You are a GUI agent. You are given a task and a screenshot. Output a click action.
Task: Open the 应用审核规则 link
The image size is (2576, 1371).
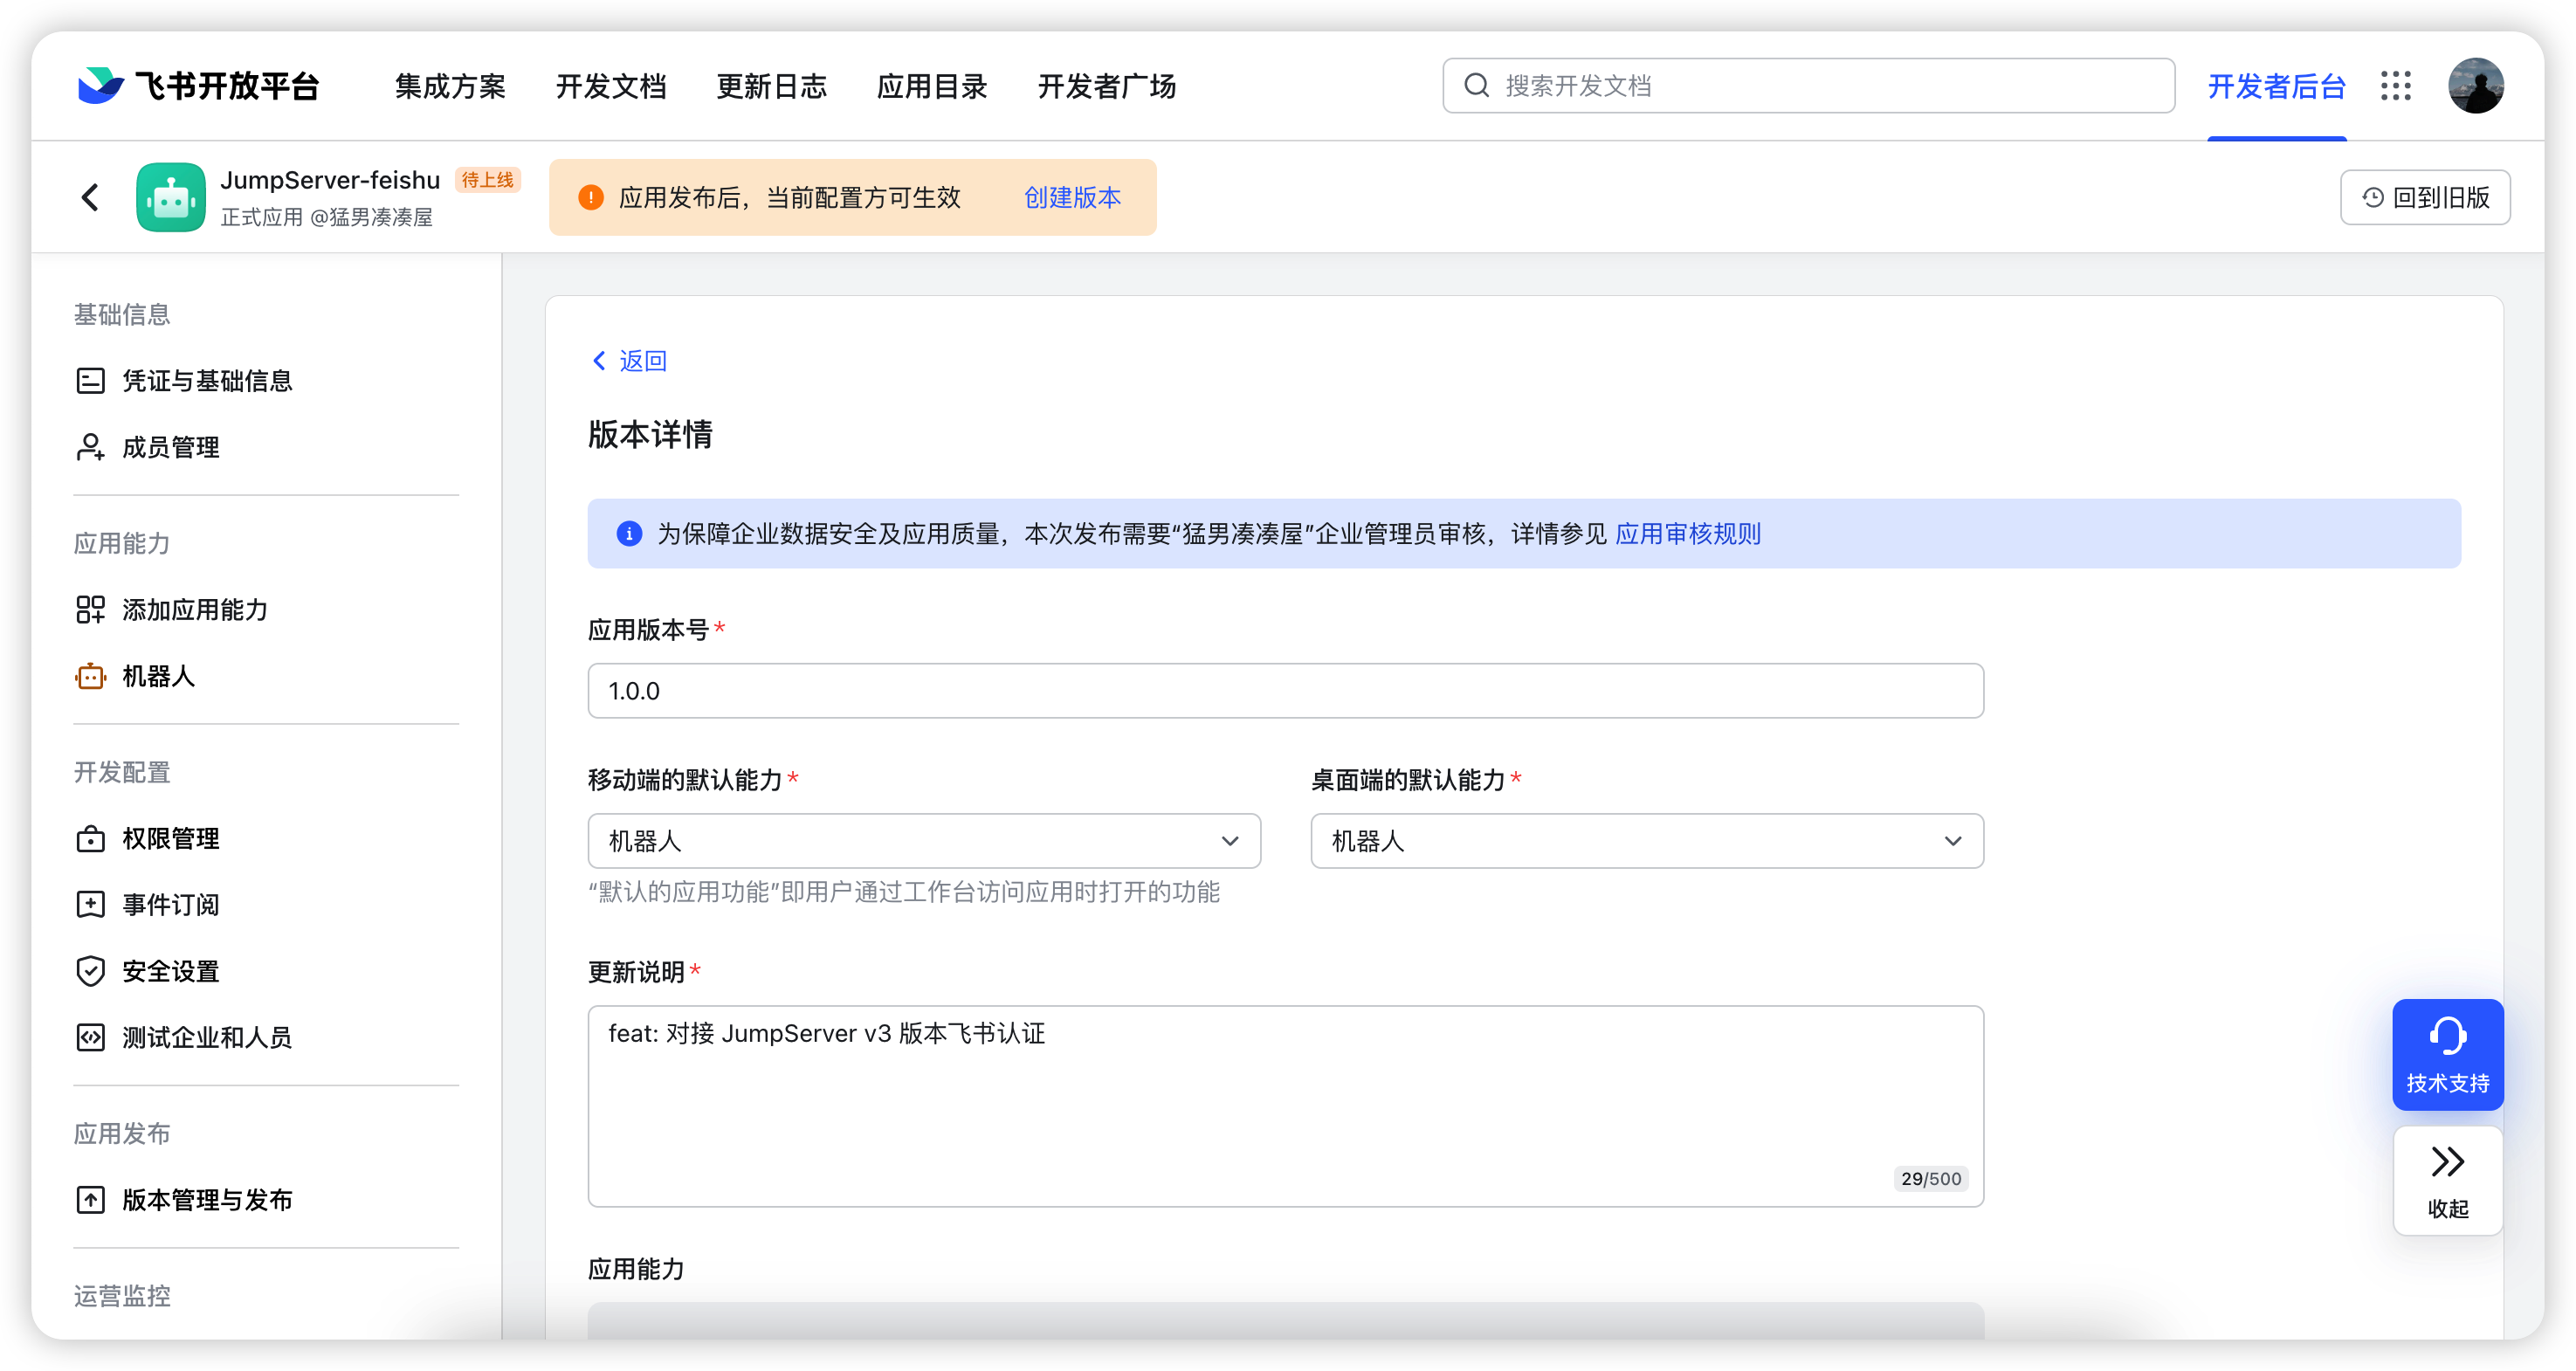pyautogui.click(x=1688, y=534)
